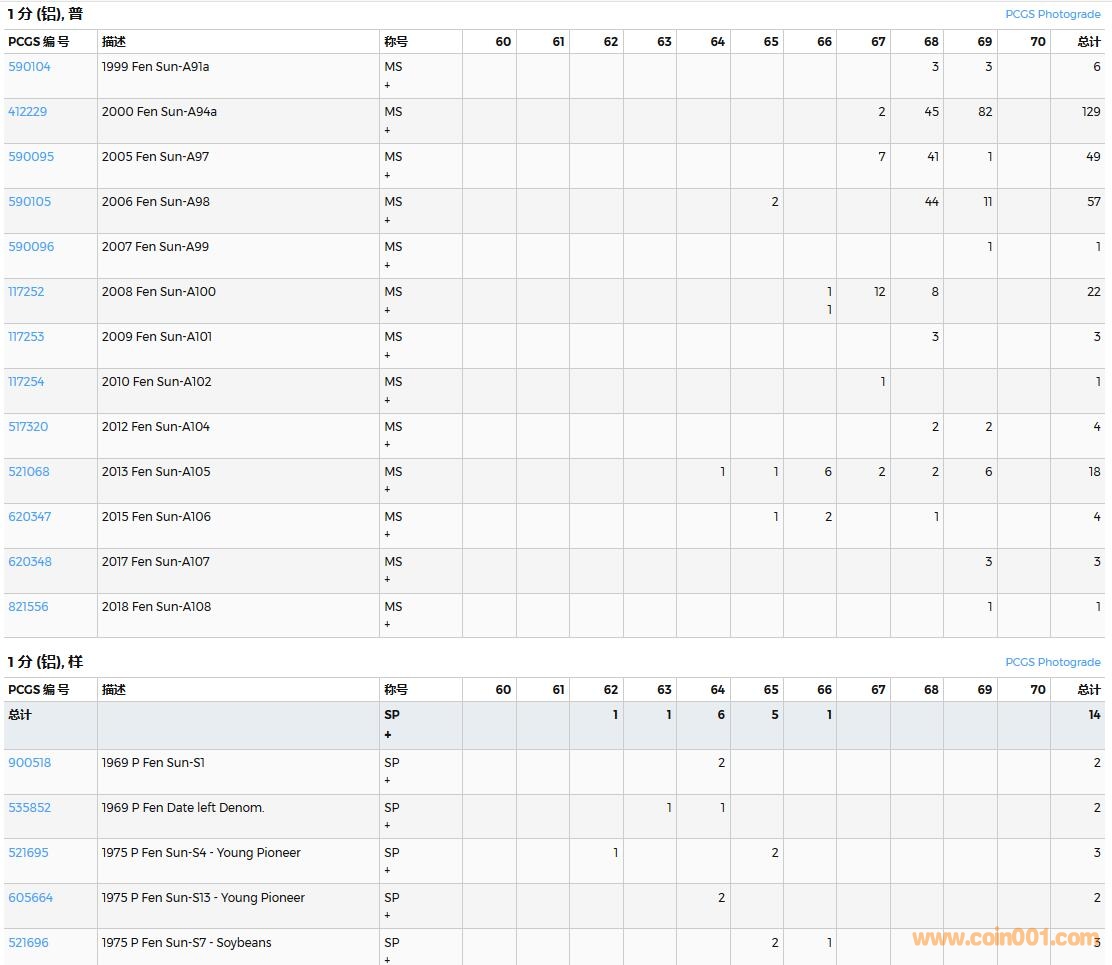
Task: Select the 590105 link for 2006 Fen
Action: click(x=29, y=202)
